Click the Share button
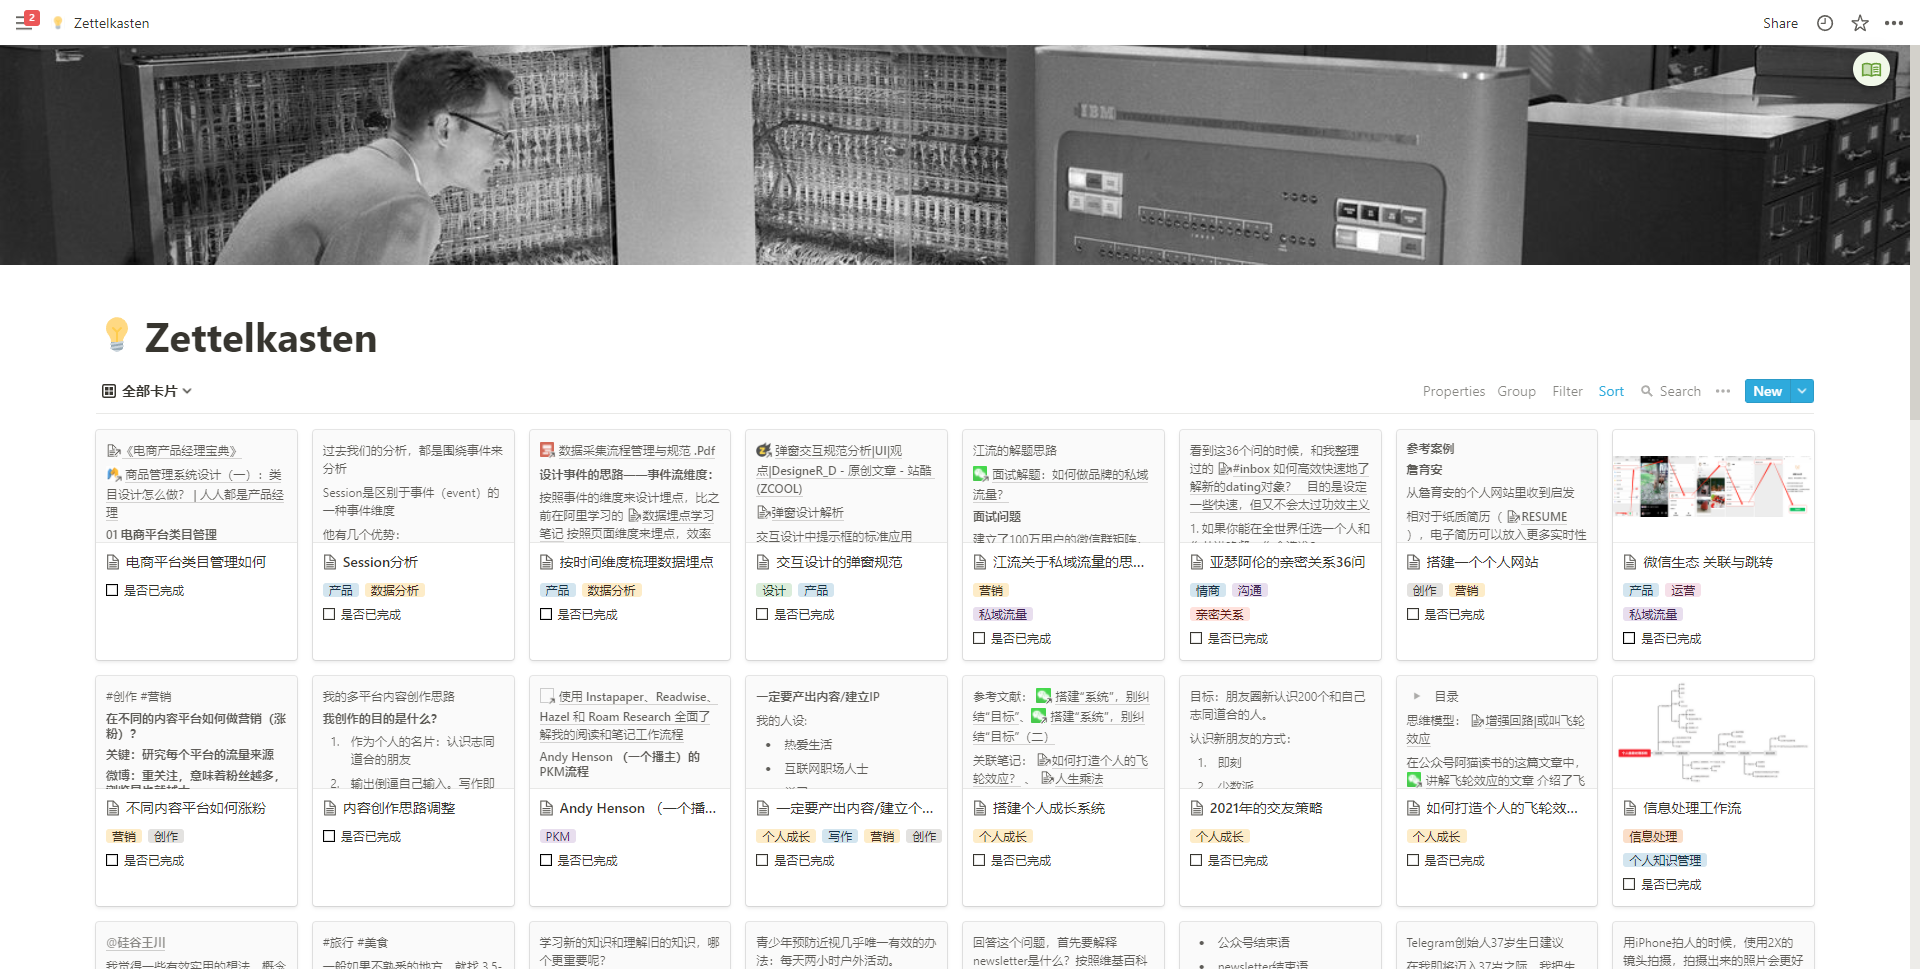 point(1780,23)
